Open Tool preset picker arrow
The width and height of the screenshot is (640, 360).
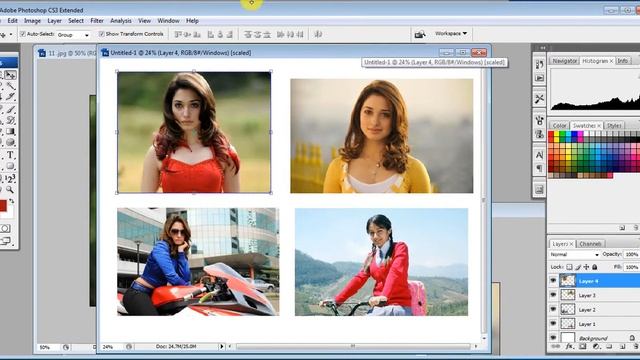11,35
